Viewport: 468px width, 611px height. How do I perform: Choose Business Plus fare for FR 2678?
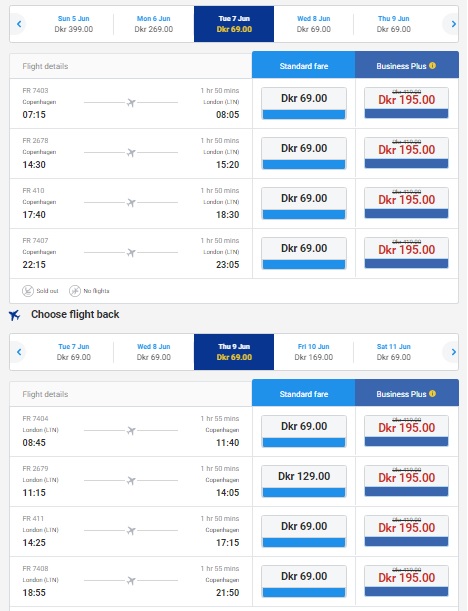click(x=406, y=153)
